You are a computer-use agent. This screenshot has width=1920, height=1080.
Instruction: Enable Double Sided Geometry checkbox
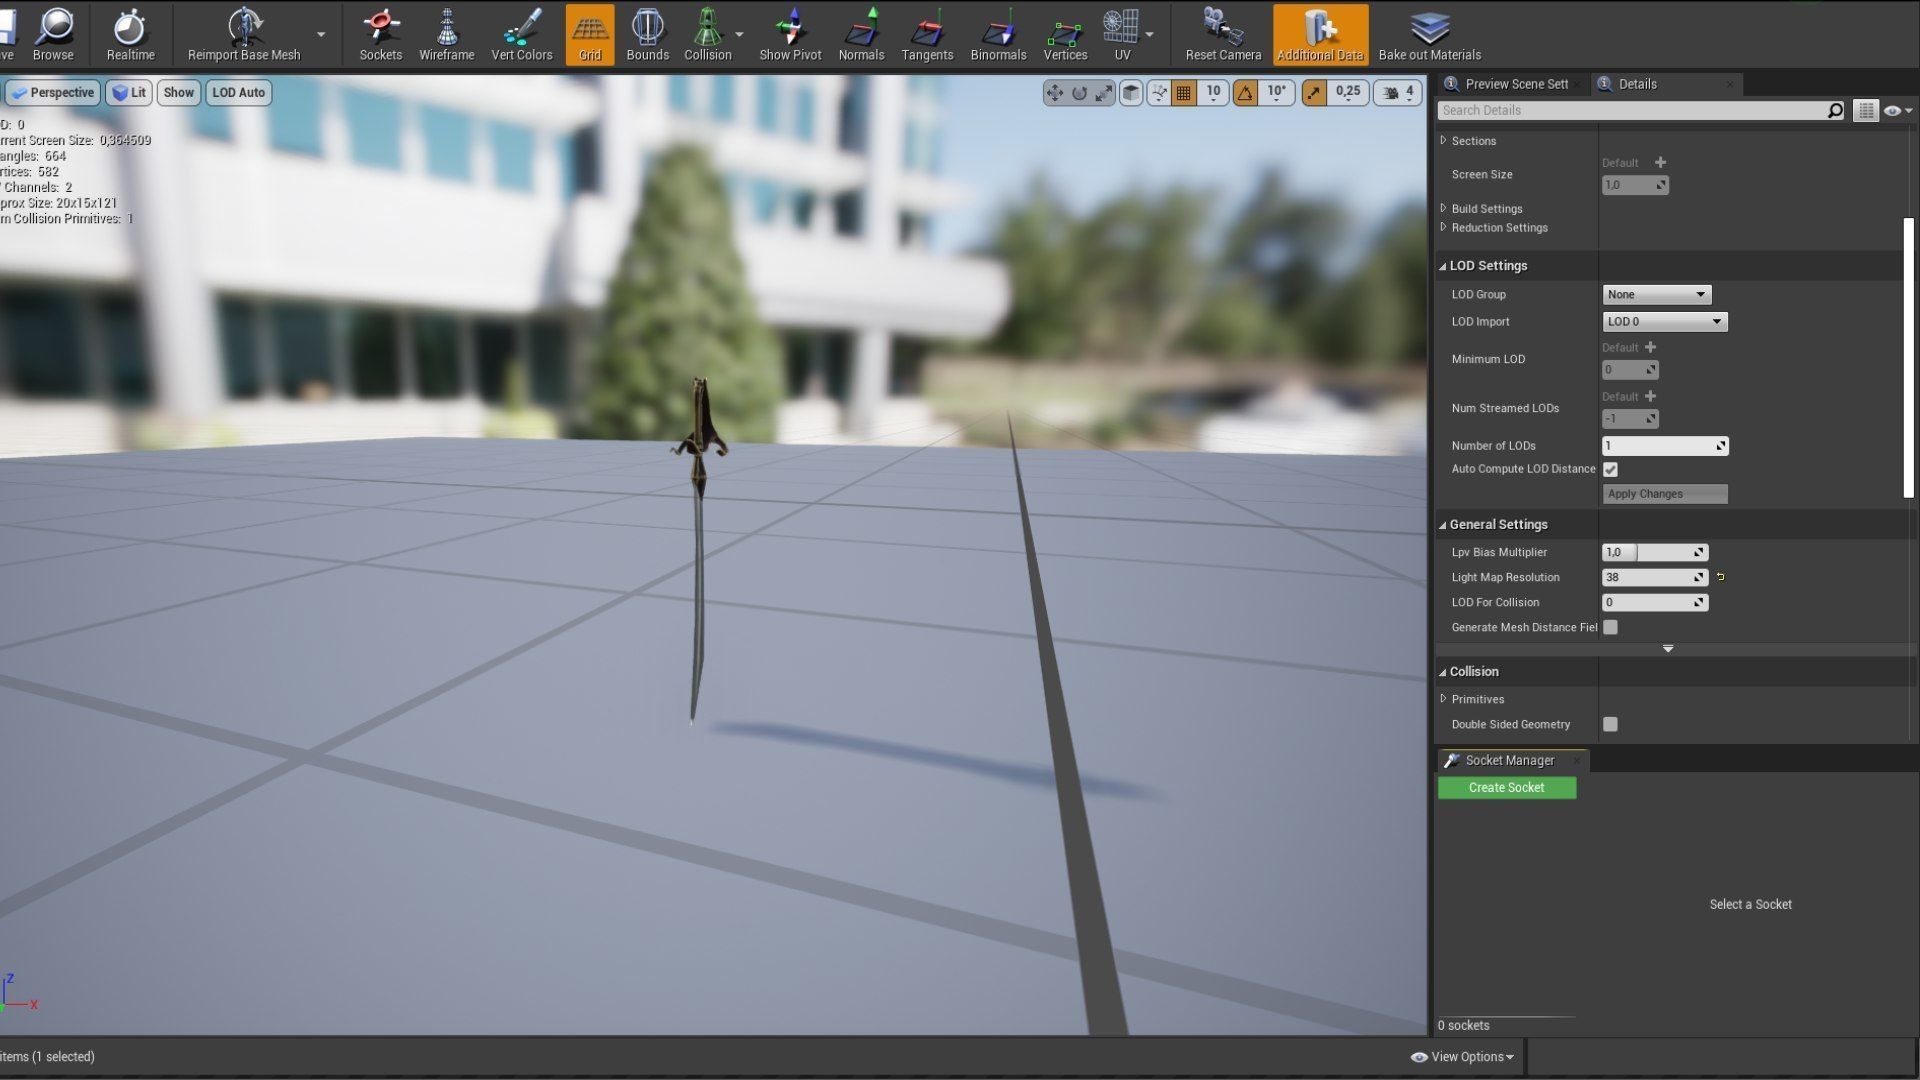tap(1610, 724)
